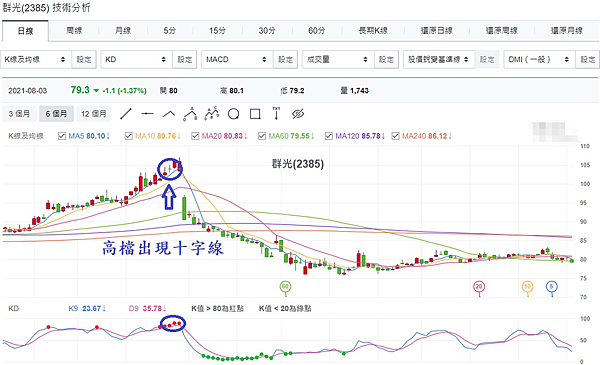Switch to the 周線 tab
Screen dimensions: 600x365
[x=74, y=31]
